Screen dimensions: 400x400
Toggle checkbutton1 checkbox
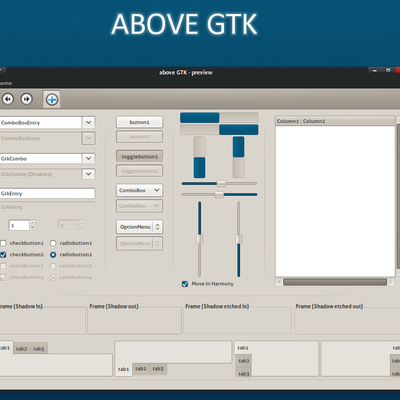[x=3, y=243]
